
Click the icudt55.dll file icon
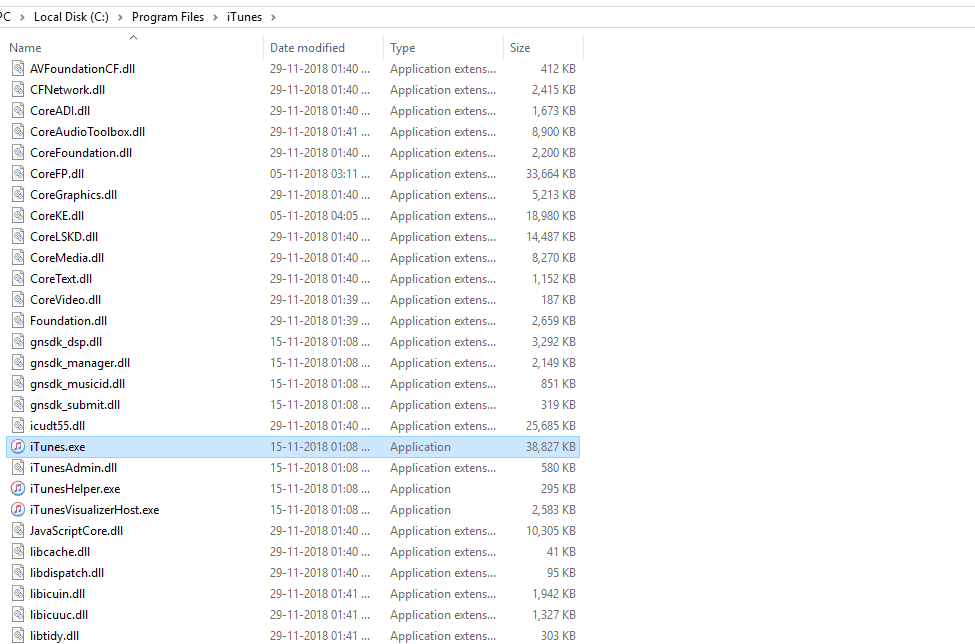pyautogui.click(x=18, y=426)
